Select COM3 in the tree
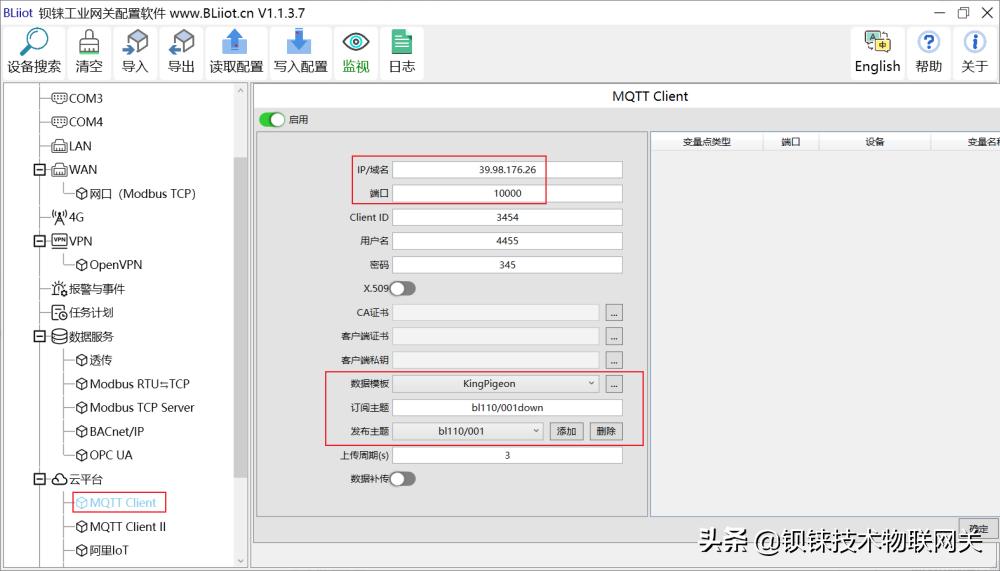Image resolution: width=1000 pixels, height=571 pixels. click(x=77, y=98)
